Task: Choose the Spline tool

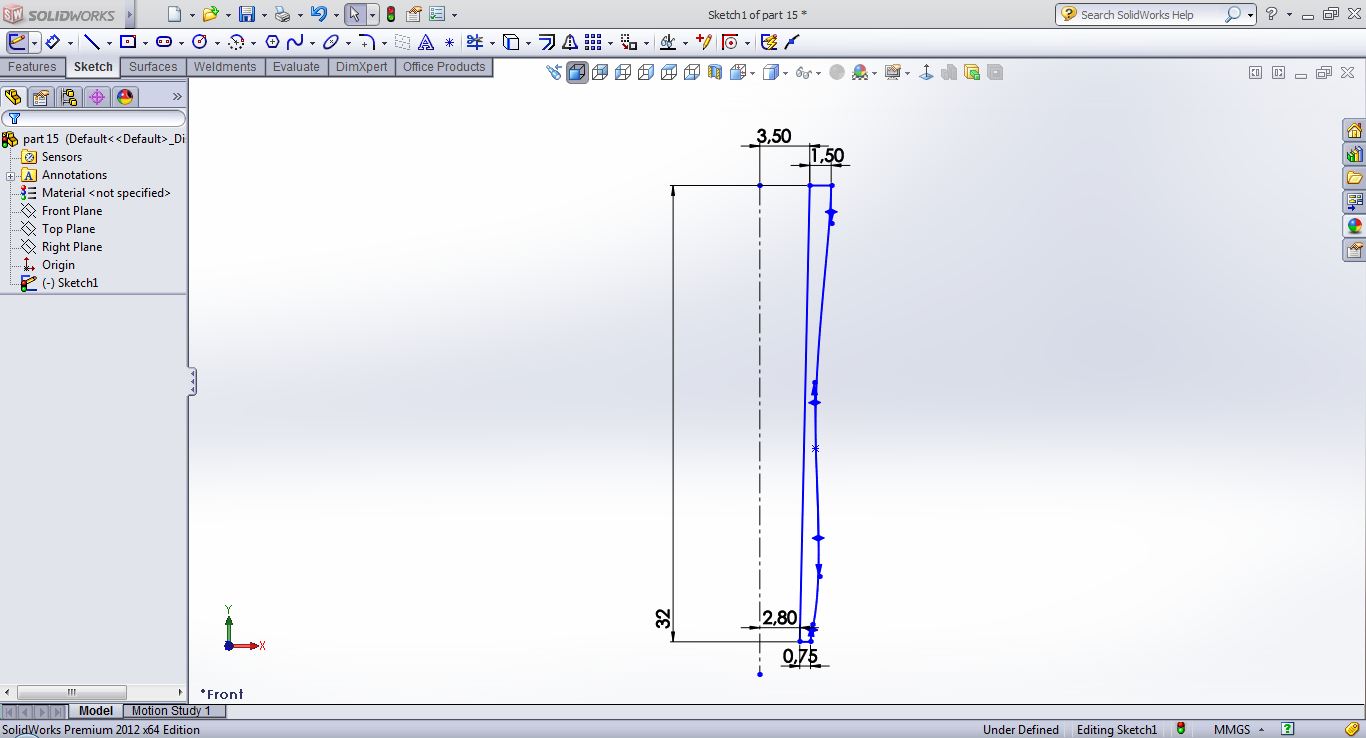Action: (295, 42)
